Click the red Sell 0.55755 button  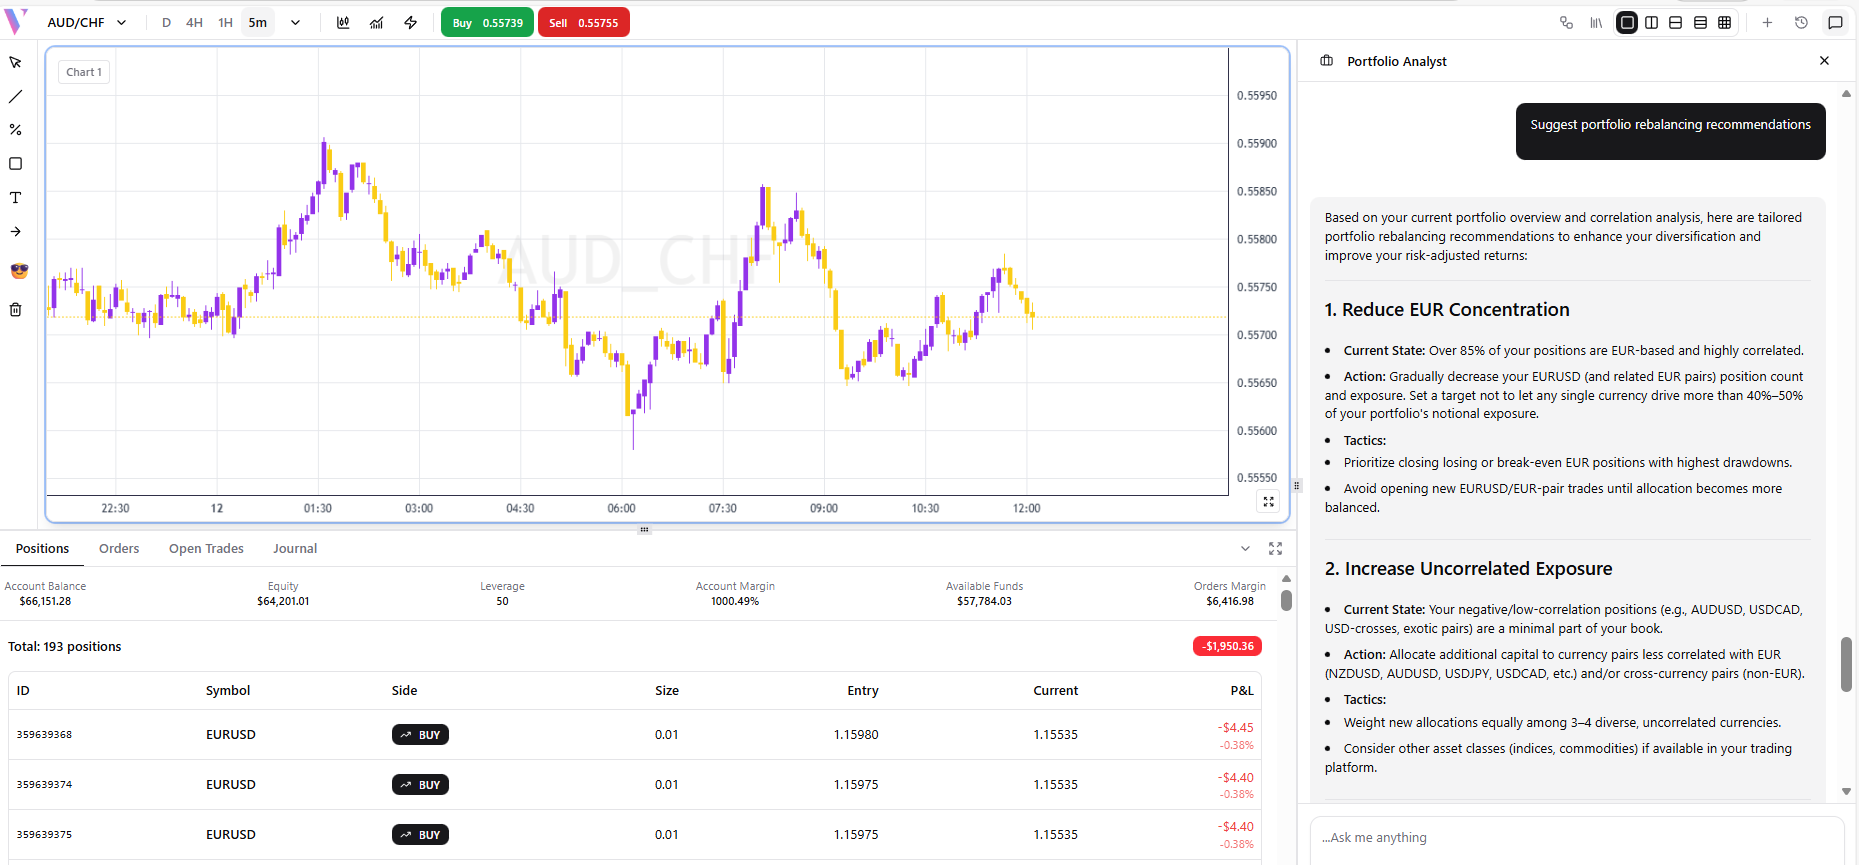(583, 23)
